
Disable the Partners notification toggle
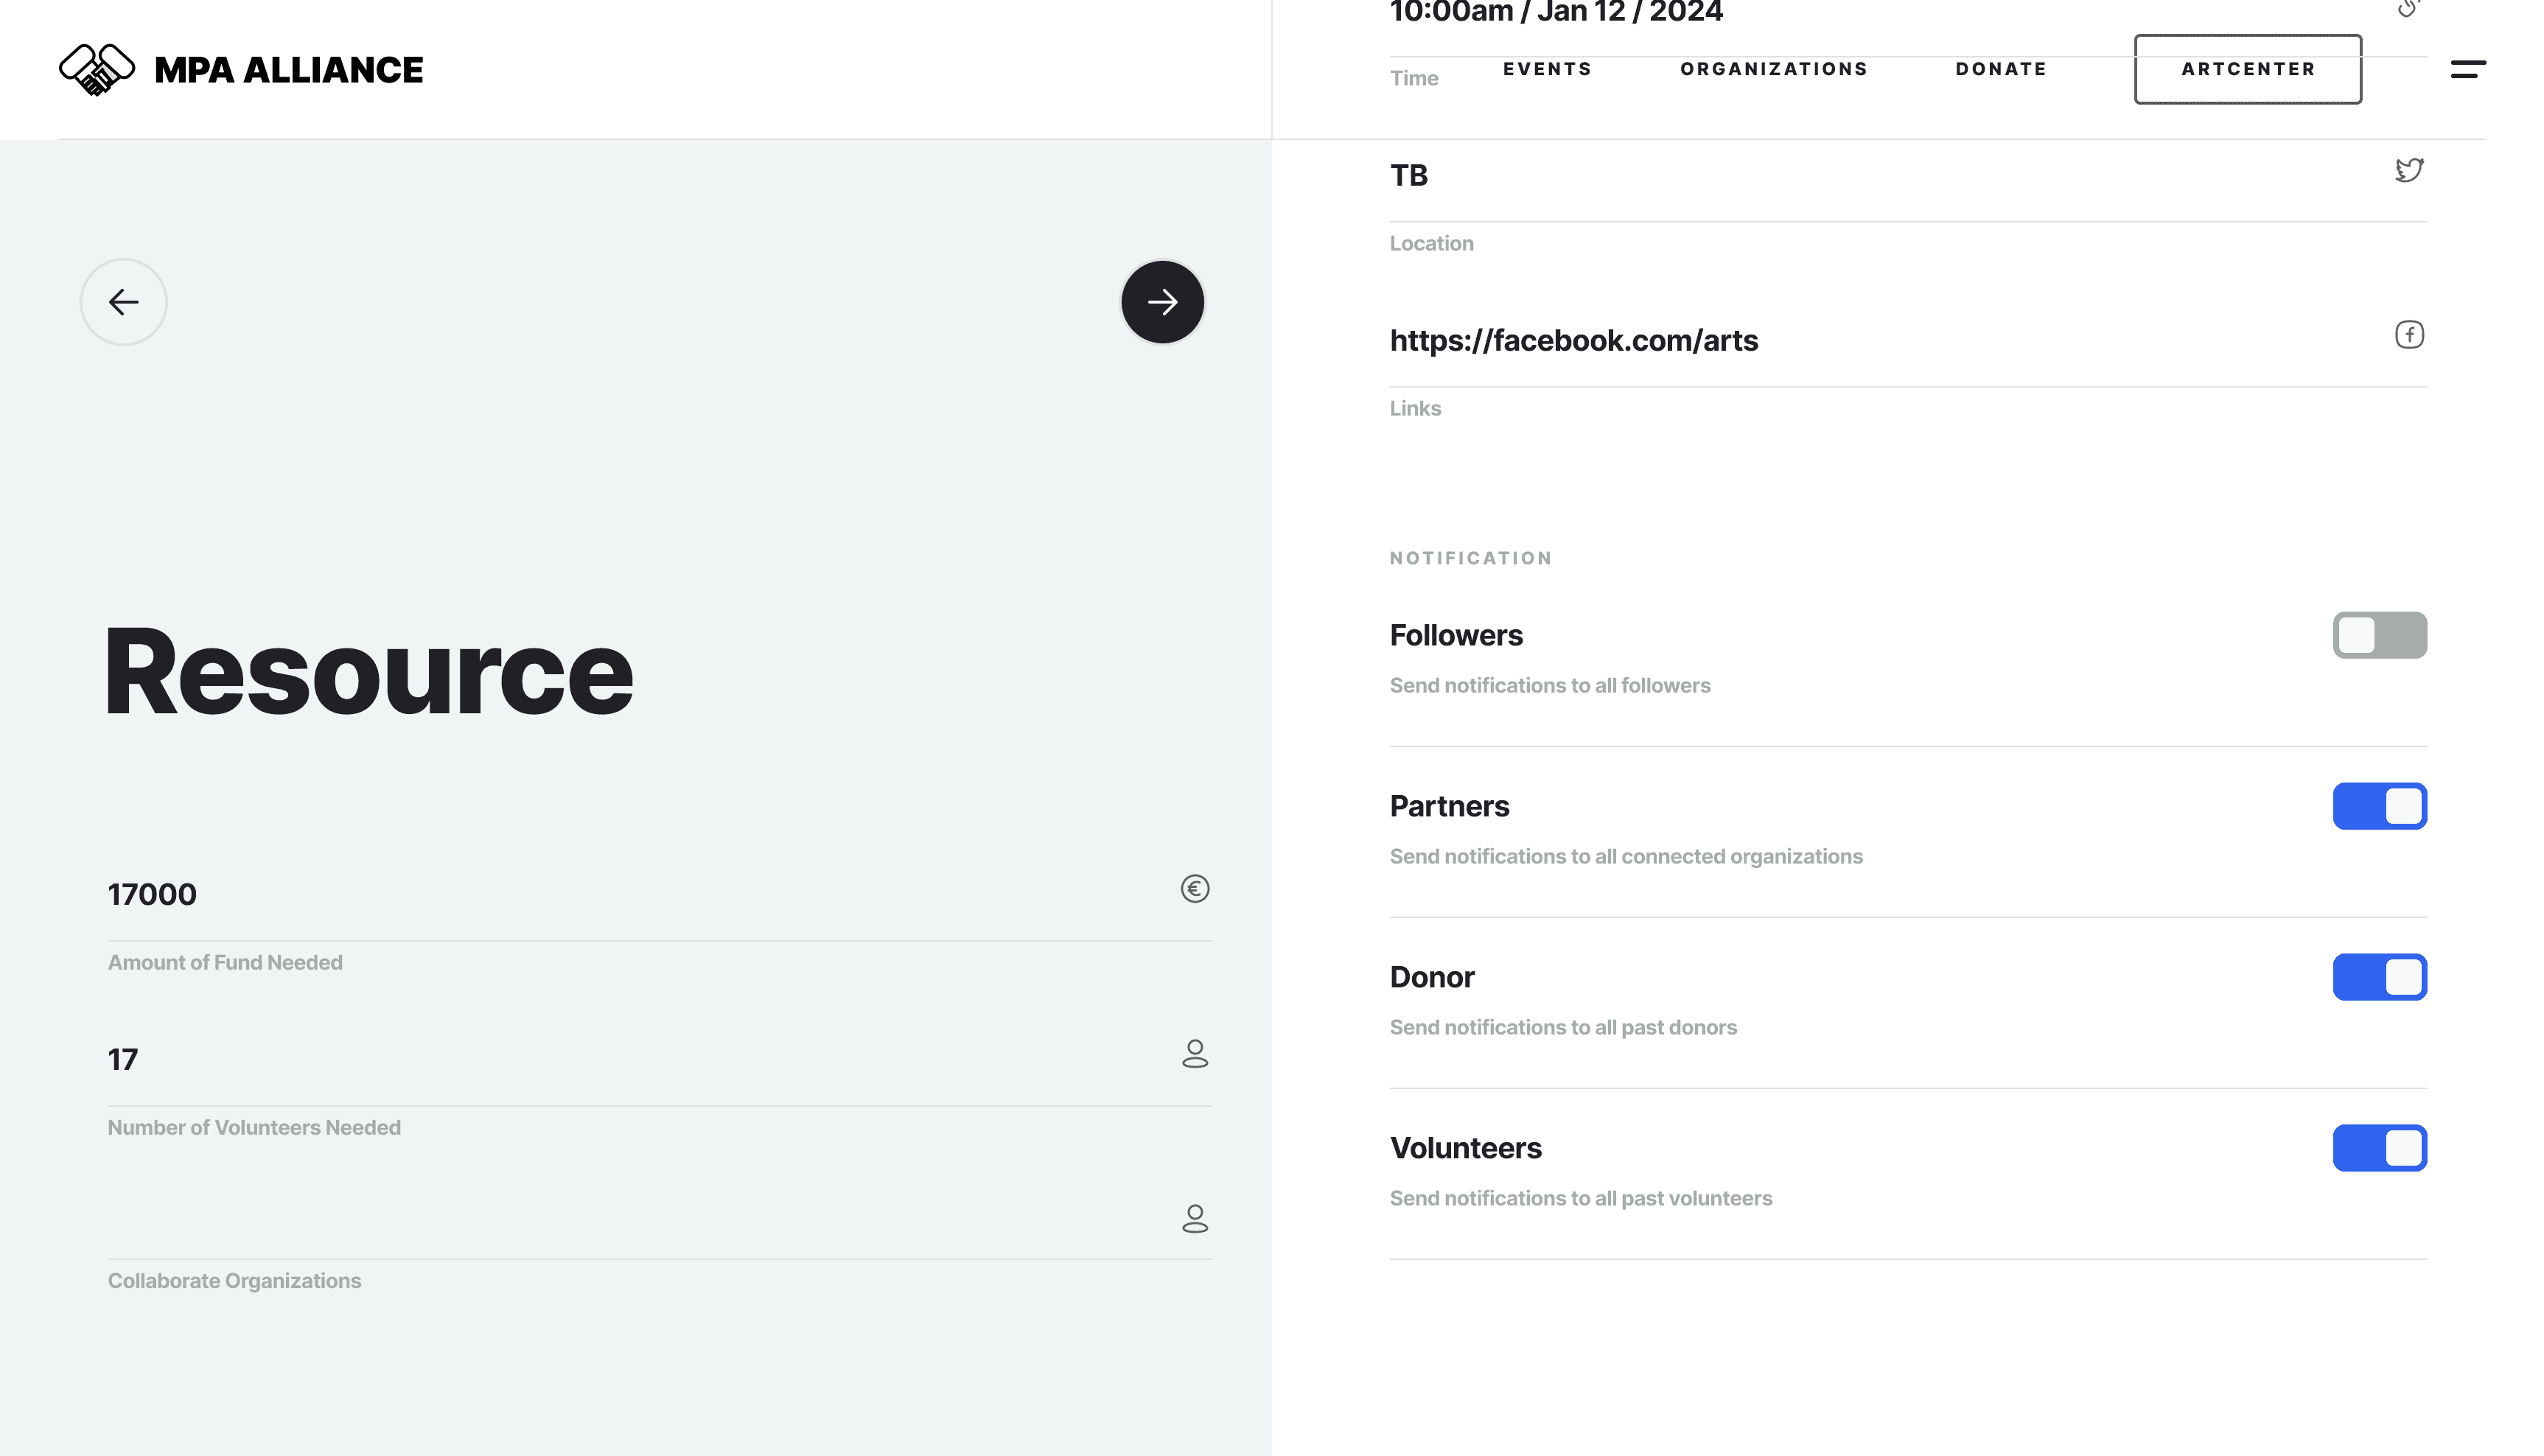coord(2379,807)
